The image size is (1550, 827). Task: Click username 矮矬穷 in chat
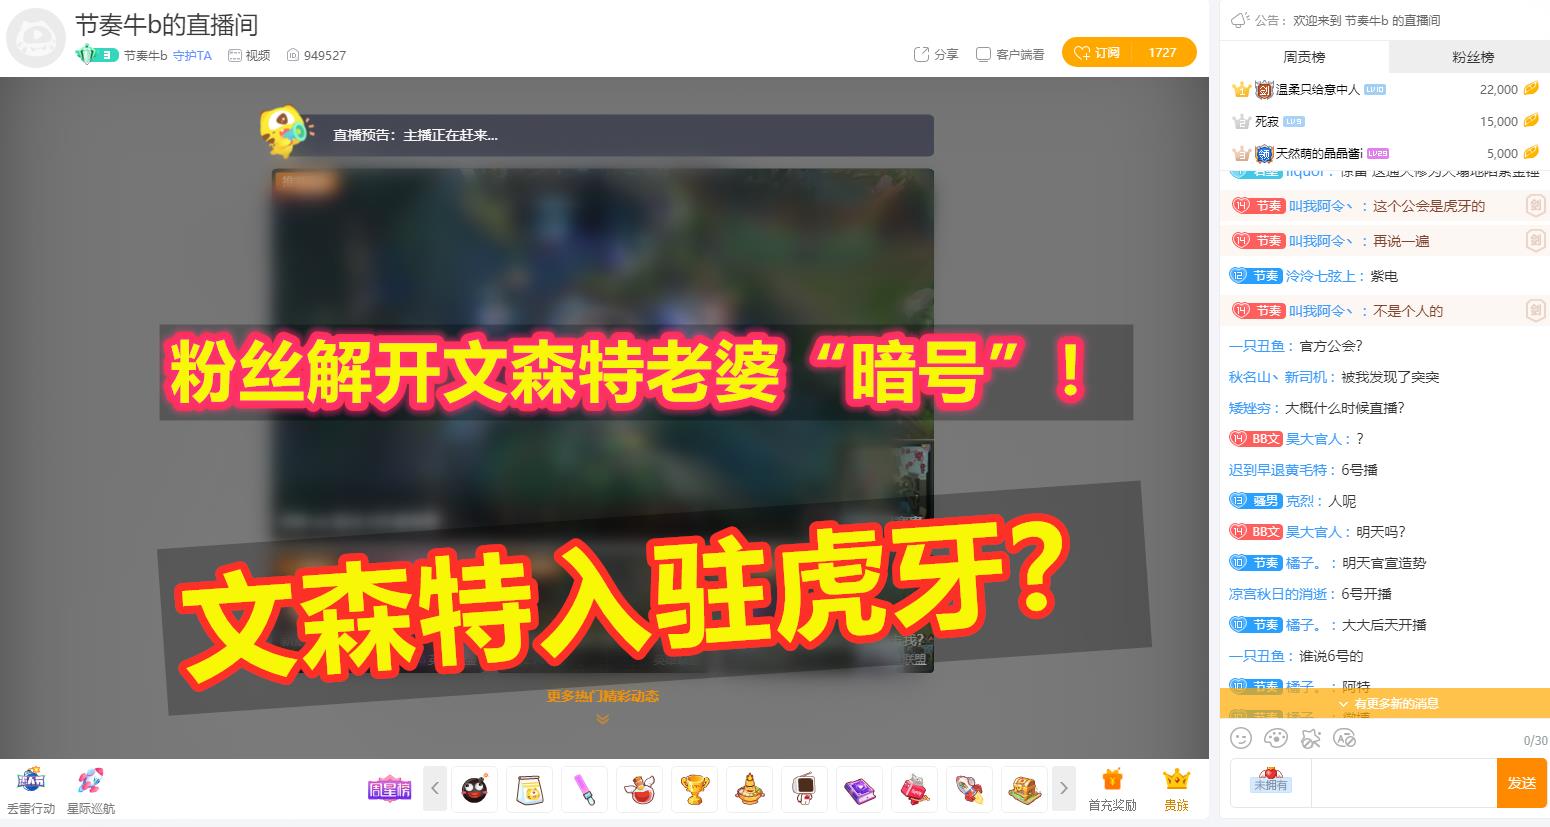[x=1249, y=408]
